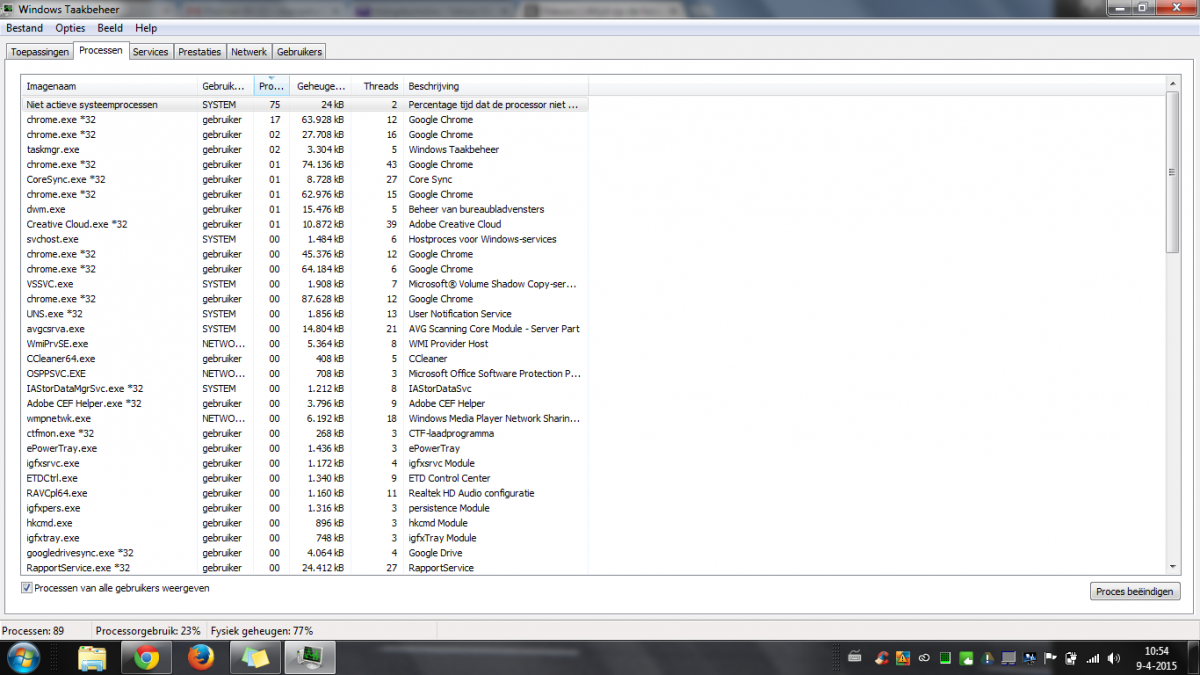The width and height of the screenshot is (1200, 675).
Task: Select the wmpnetwk.exe process row
Action: 304,418
